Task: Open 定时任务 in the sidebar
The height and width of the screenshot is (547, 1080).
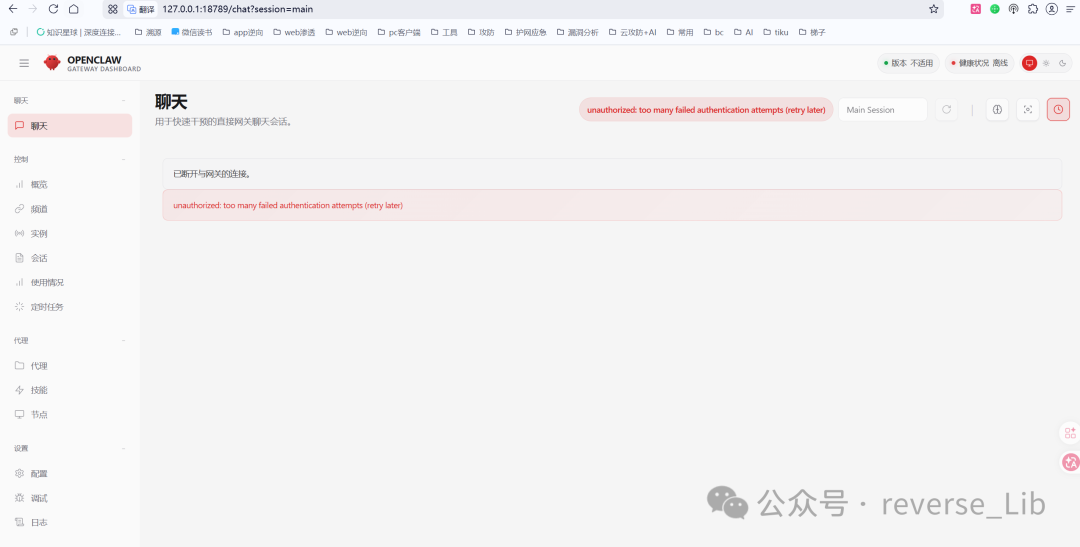Action: pos(70,307)
